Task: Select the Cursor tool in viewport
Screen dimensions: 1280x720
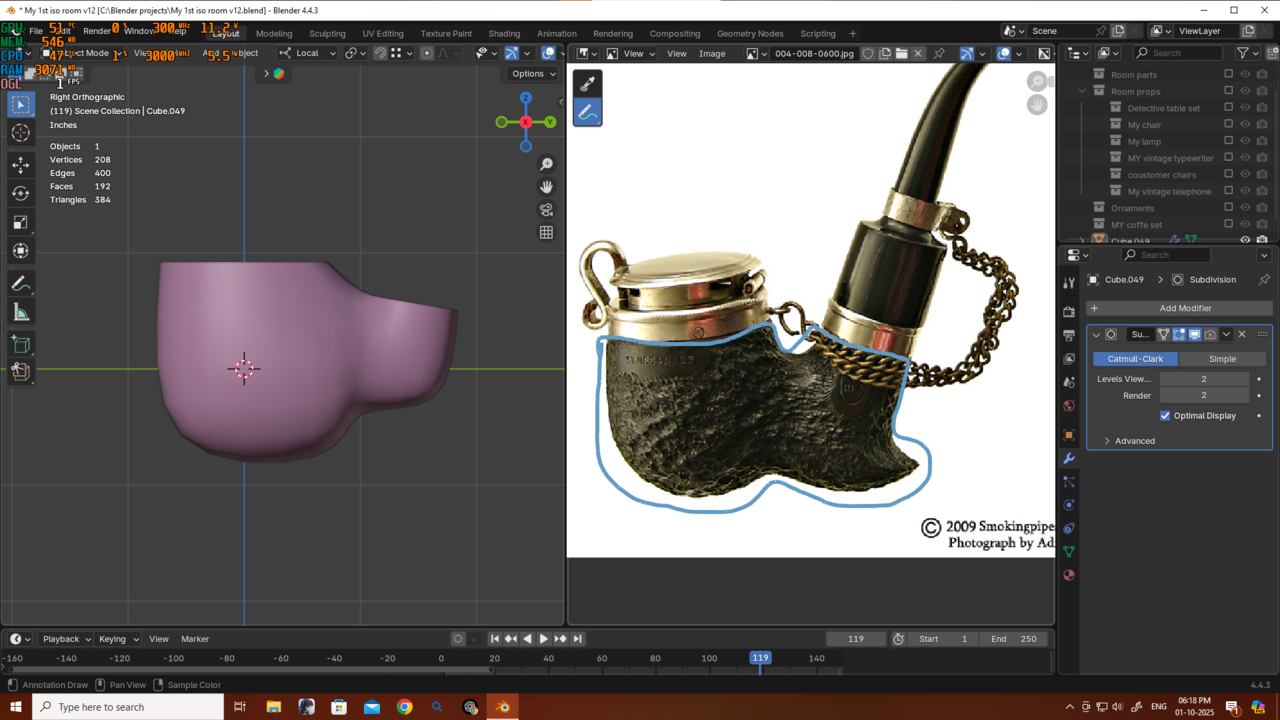Action: (21, 133)
